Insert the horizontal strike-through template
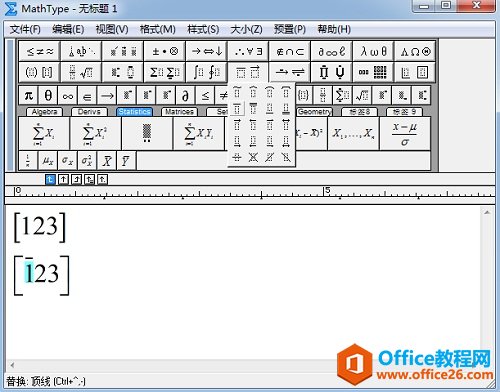 pyautogui.click(x=237, y=157)
